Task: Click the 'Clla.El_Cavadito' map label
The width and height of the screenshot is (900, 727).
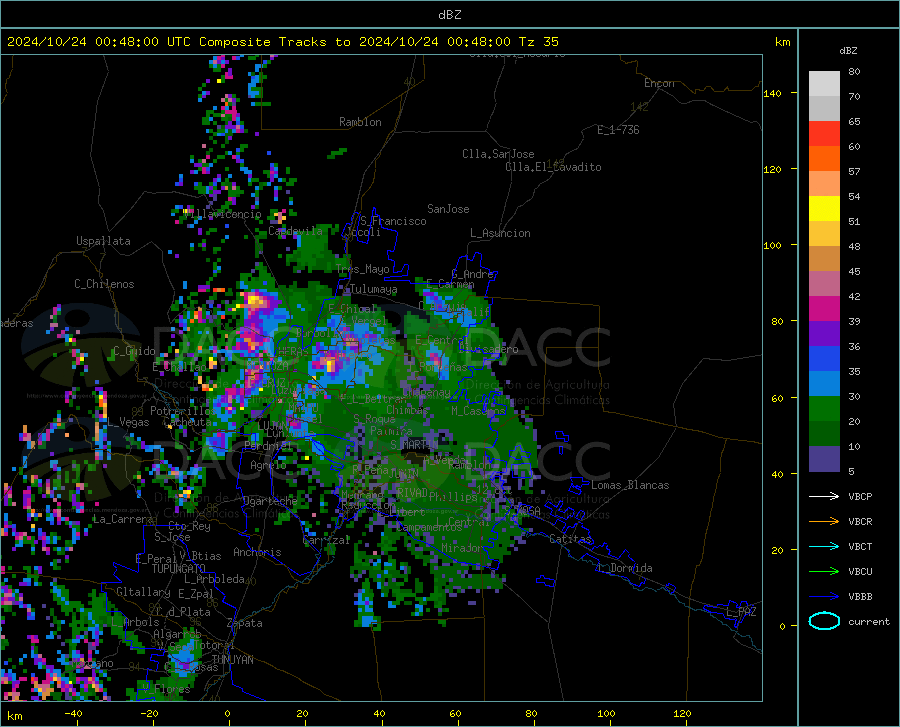Action: point(553,167)
